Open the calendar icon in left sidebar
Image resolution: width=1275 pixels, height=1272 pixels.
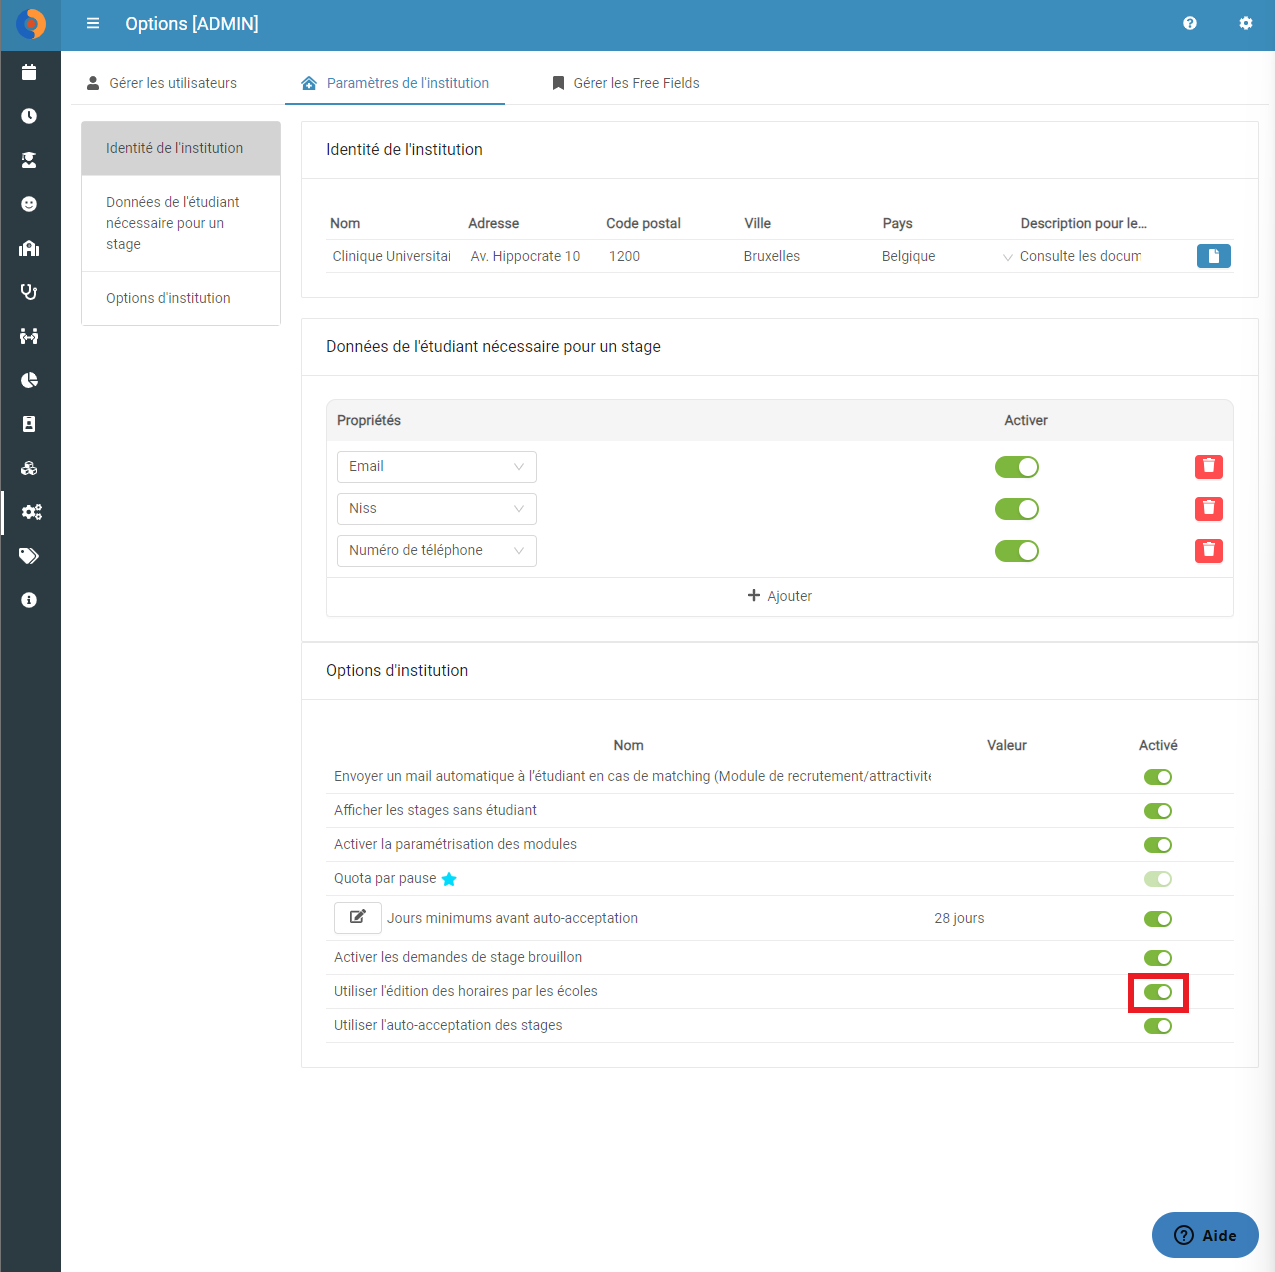coord(29,72)
